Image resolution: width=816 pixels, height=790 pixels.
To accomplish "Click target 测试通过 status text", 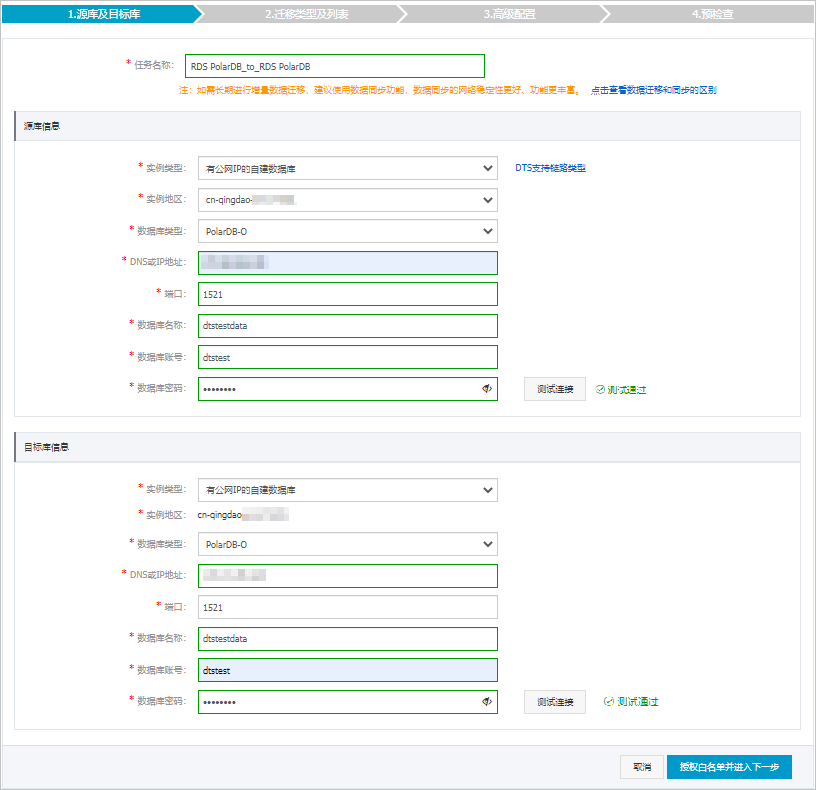I will 637,702.
